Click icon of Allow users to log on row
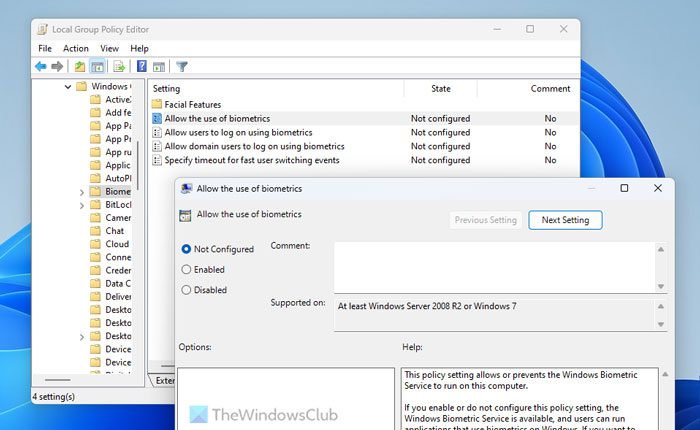Image resolution: width=700 pixels, height=430 pixels. 157,132
